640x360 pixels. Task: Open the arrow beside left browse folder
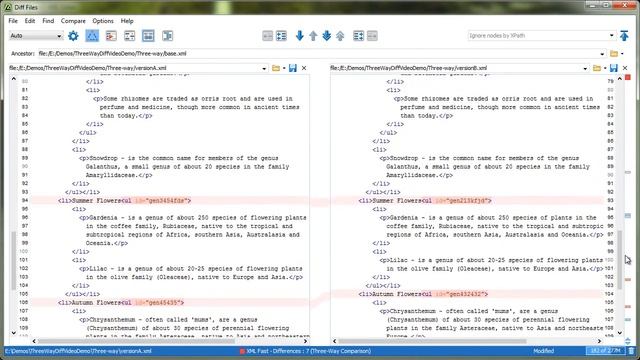tap(284, 68)
